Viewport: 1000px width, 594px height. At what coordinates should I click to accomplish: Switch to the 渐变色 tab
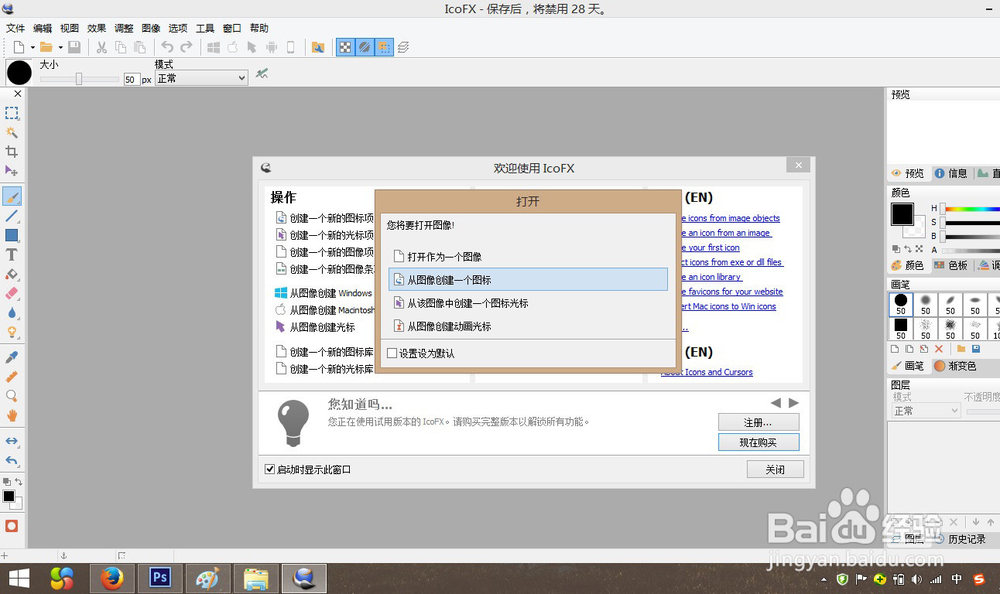pos(955,366)
